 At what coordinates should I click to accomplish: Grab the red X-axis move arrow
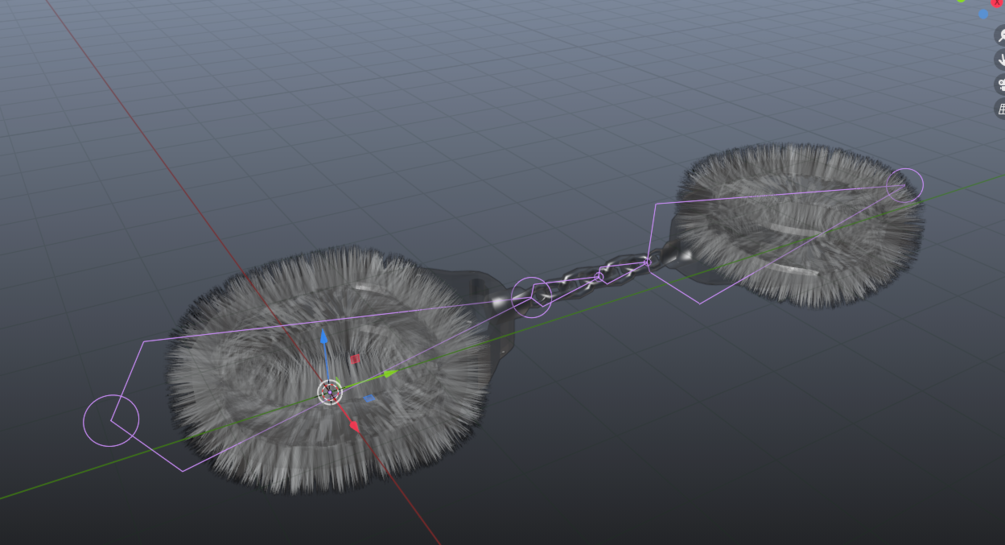(354, 426)
